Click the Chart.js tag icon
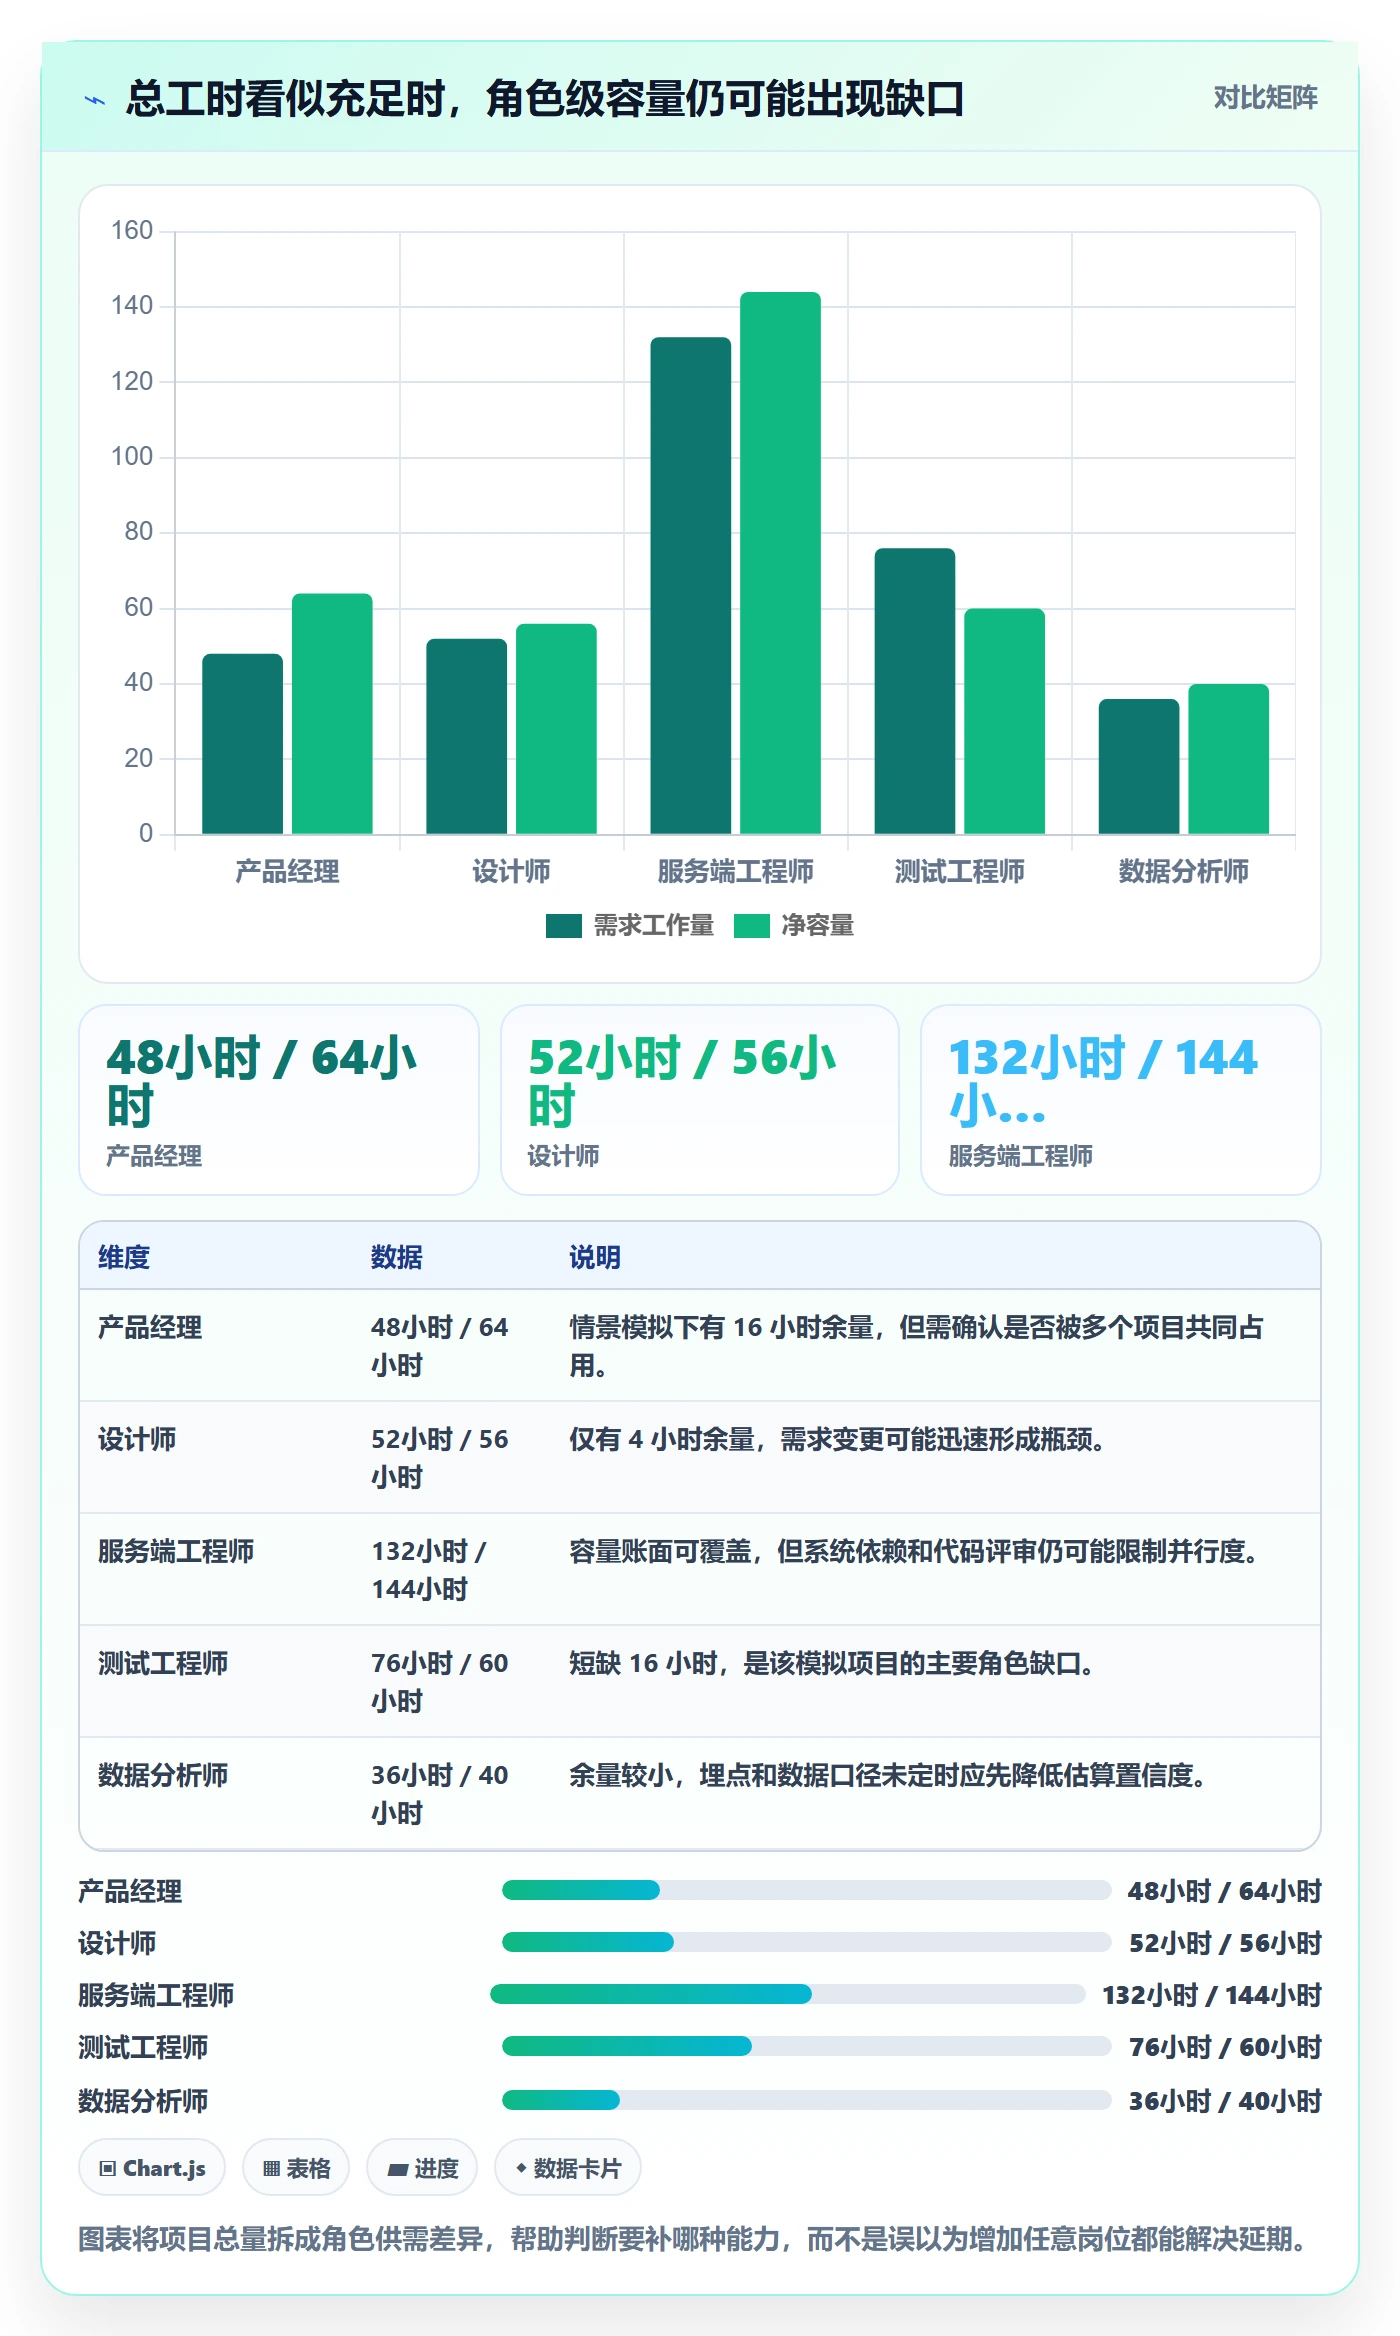This screenshot has width=1400, height=2336. point(107,2168)
